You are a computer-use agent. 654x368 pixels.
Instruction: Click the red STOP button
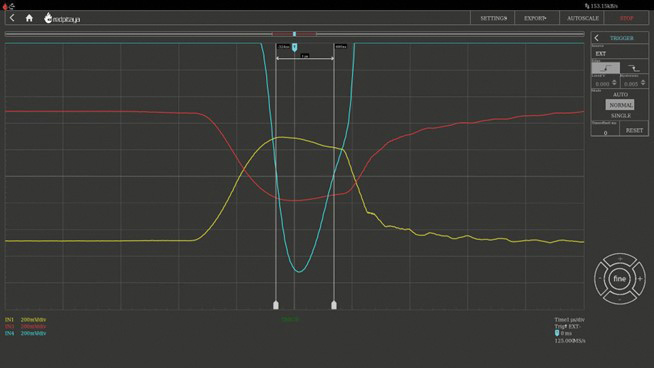pyautogui.click(x=626, y=18)
